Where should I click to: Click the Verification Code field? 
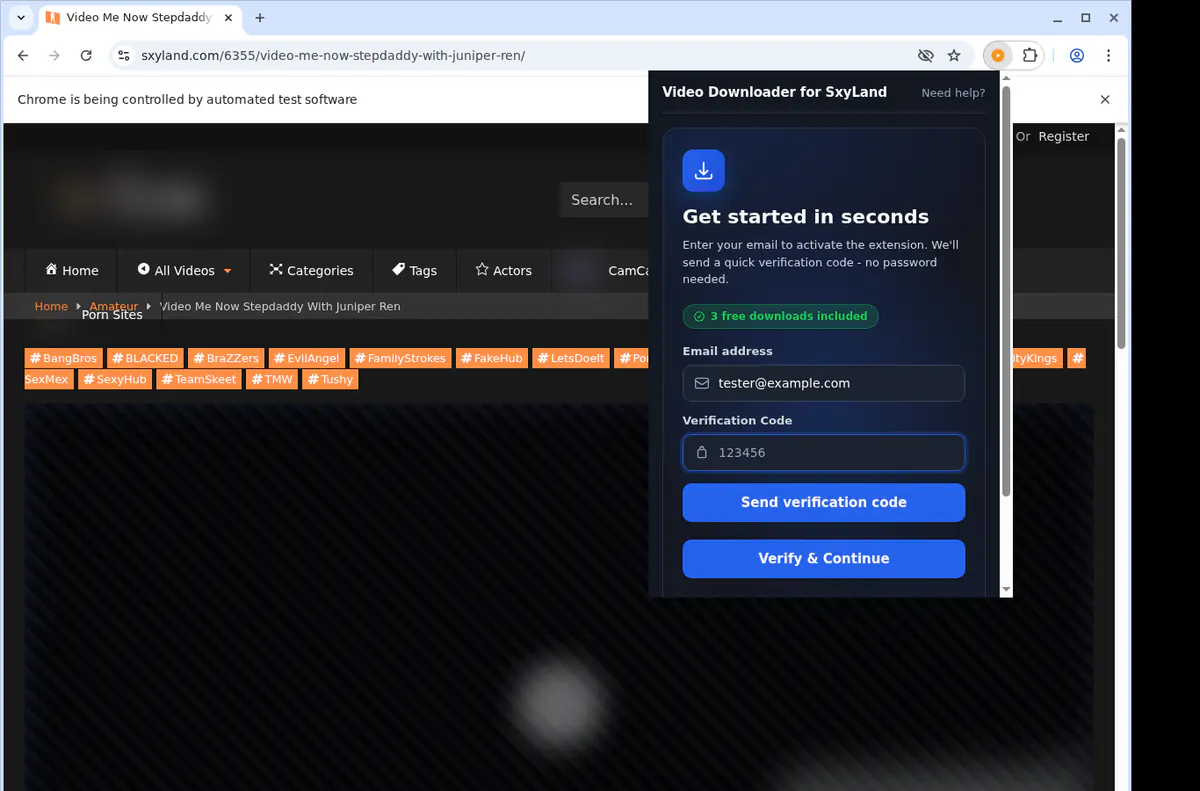(x=824, y=452)
